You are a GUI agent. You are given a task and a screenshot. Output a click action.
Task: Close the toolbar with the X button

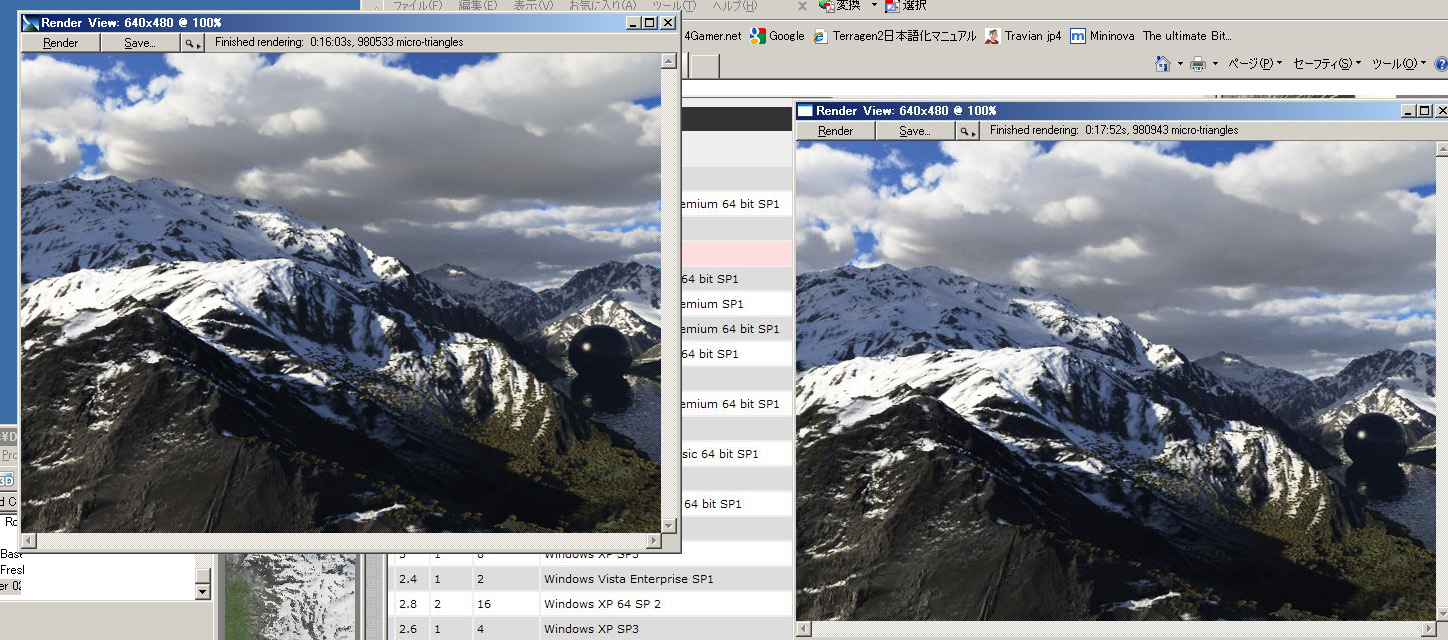(x=802, y=6)
